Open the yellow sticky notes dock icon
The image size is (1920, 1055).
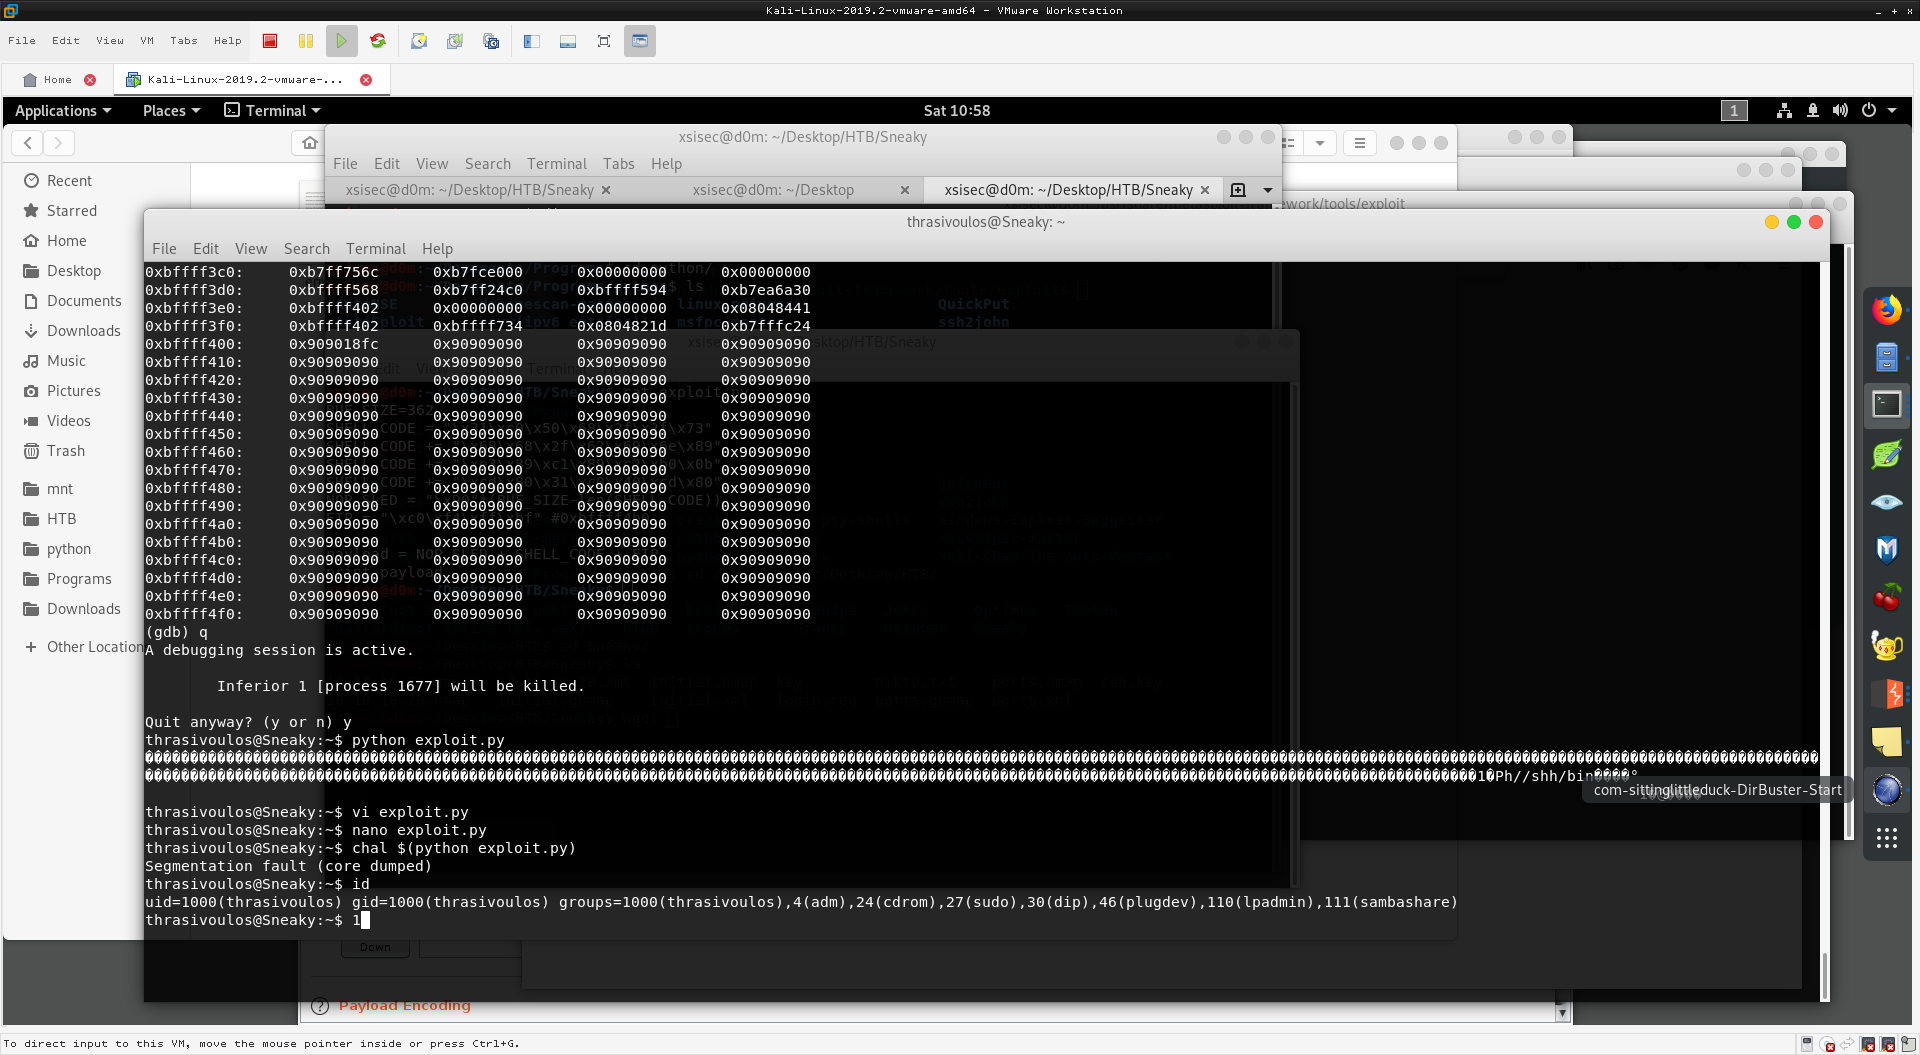[1887, 741]
